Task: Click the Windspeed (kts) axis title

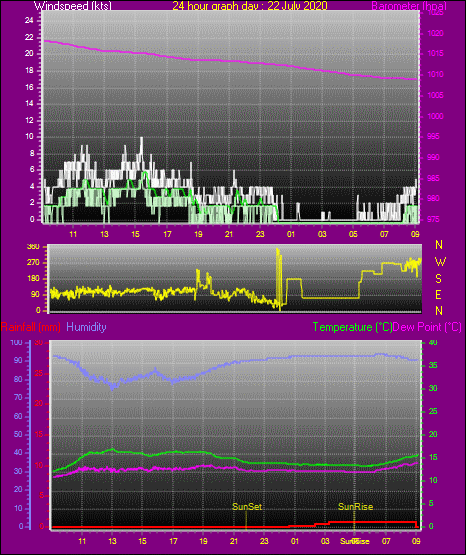Action: [73, 6]
